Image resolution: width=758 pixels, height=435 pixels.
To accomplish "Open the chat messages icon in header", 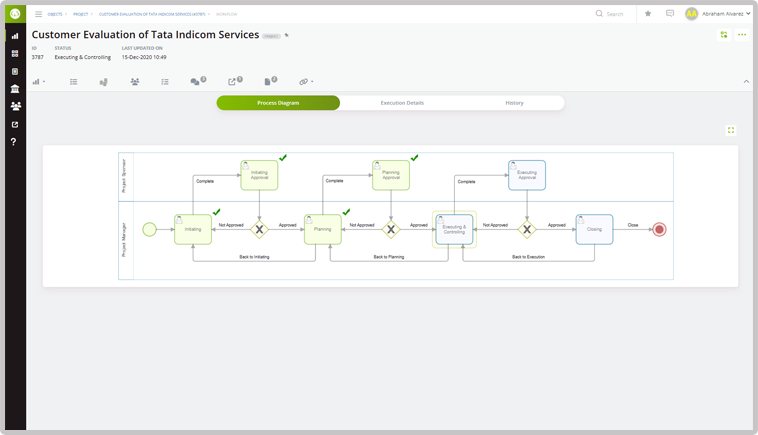I will point(670,14).
